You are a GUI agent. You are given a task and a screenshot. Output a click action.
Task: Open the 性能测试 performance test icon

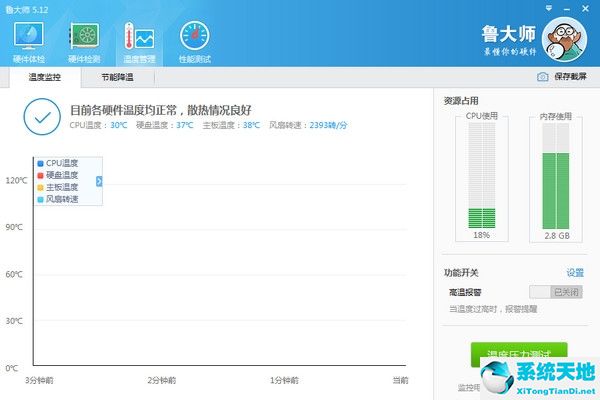[x=195, y=42]
